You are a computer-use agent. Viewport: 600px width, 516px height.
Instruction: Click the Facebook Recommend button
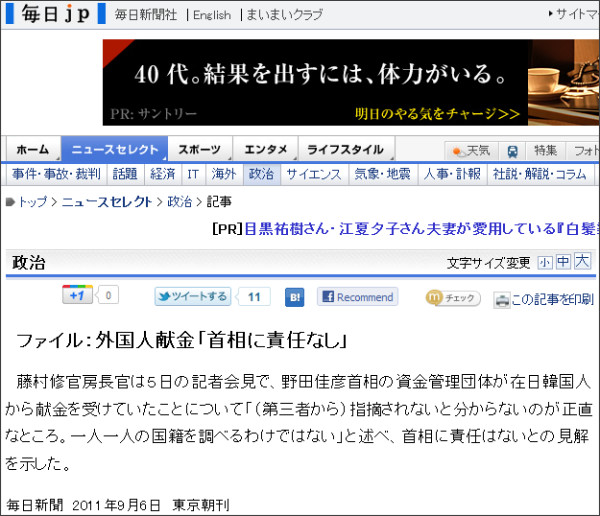click(358, 297)
